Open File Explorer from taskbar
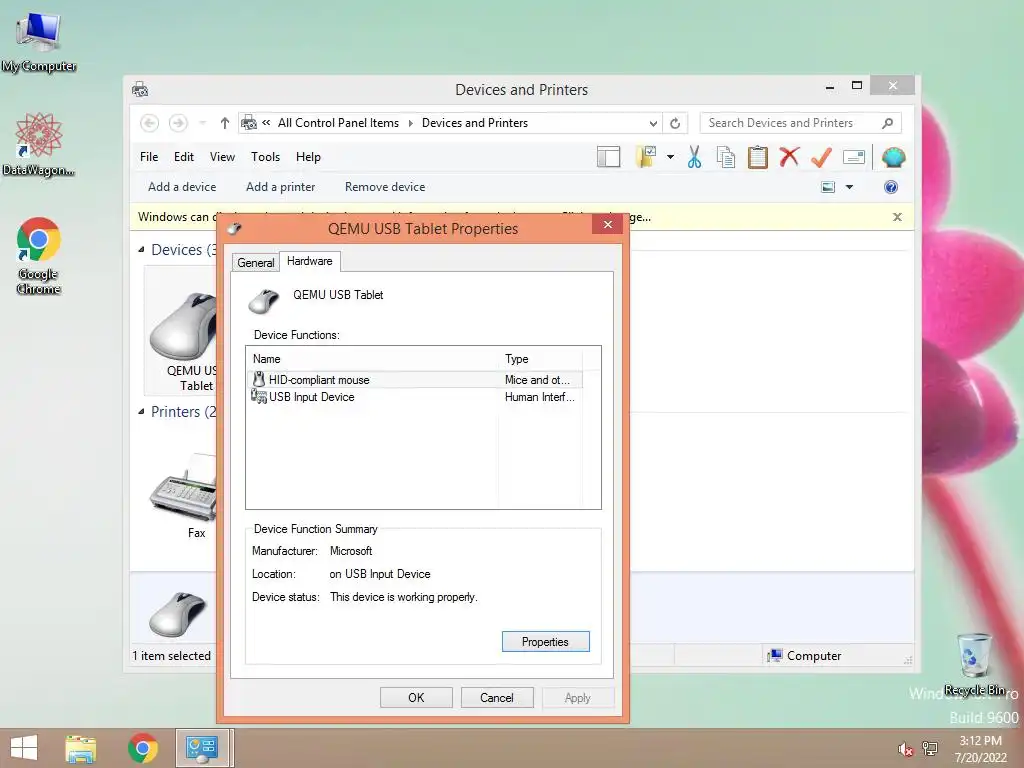This screenshot has width=1024, height=768. coord(80,748)
